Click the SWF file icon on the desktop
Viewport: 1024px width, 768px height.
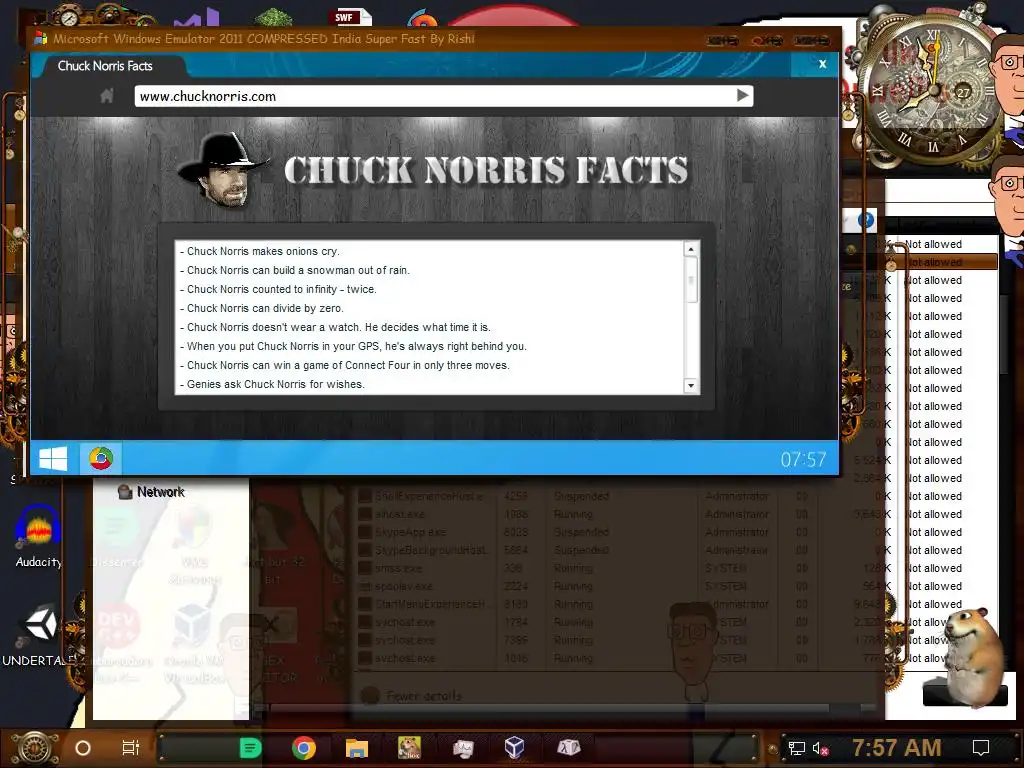(353, 17)
